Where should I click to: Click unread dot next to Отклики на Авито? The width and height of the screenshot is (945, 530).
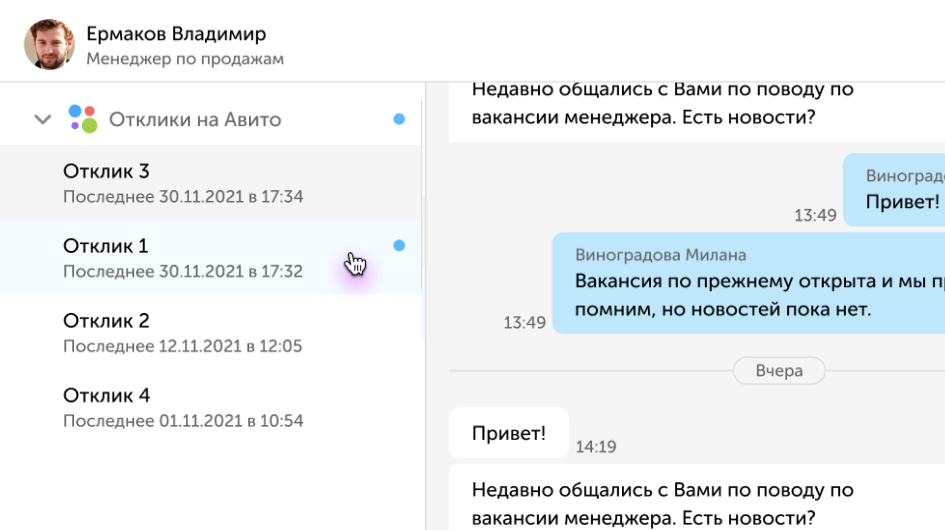[399, 119]
